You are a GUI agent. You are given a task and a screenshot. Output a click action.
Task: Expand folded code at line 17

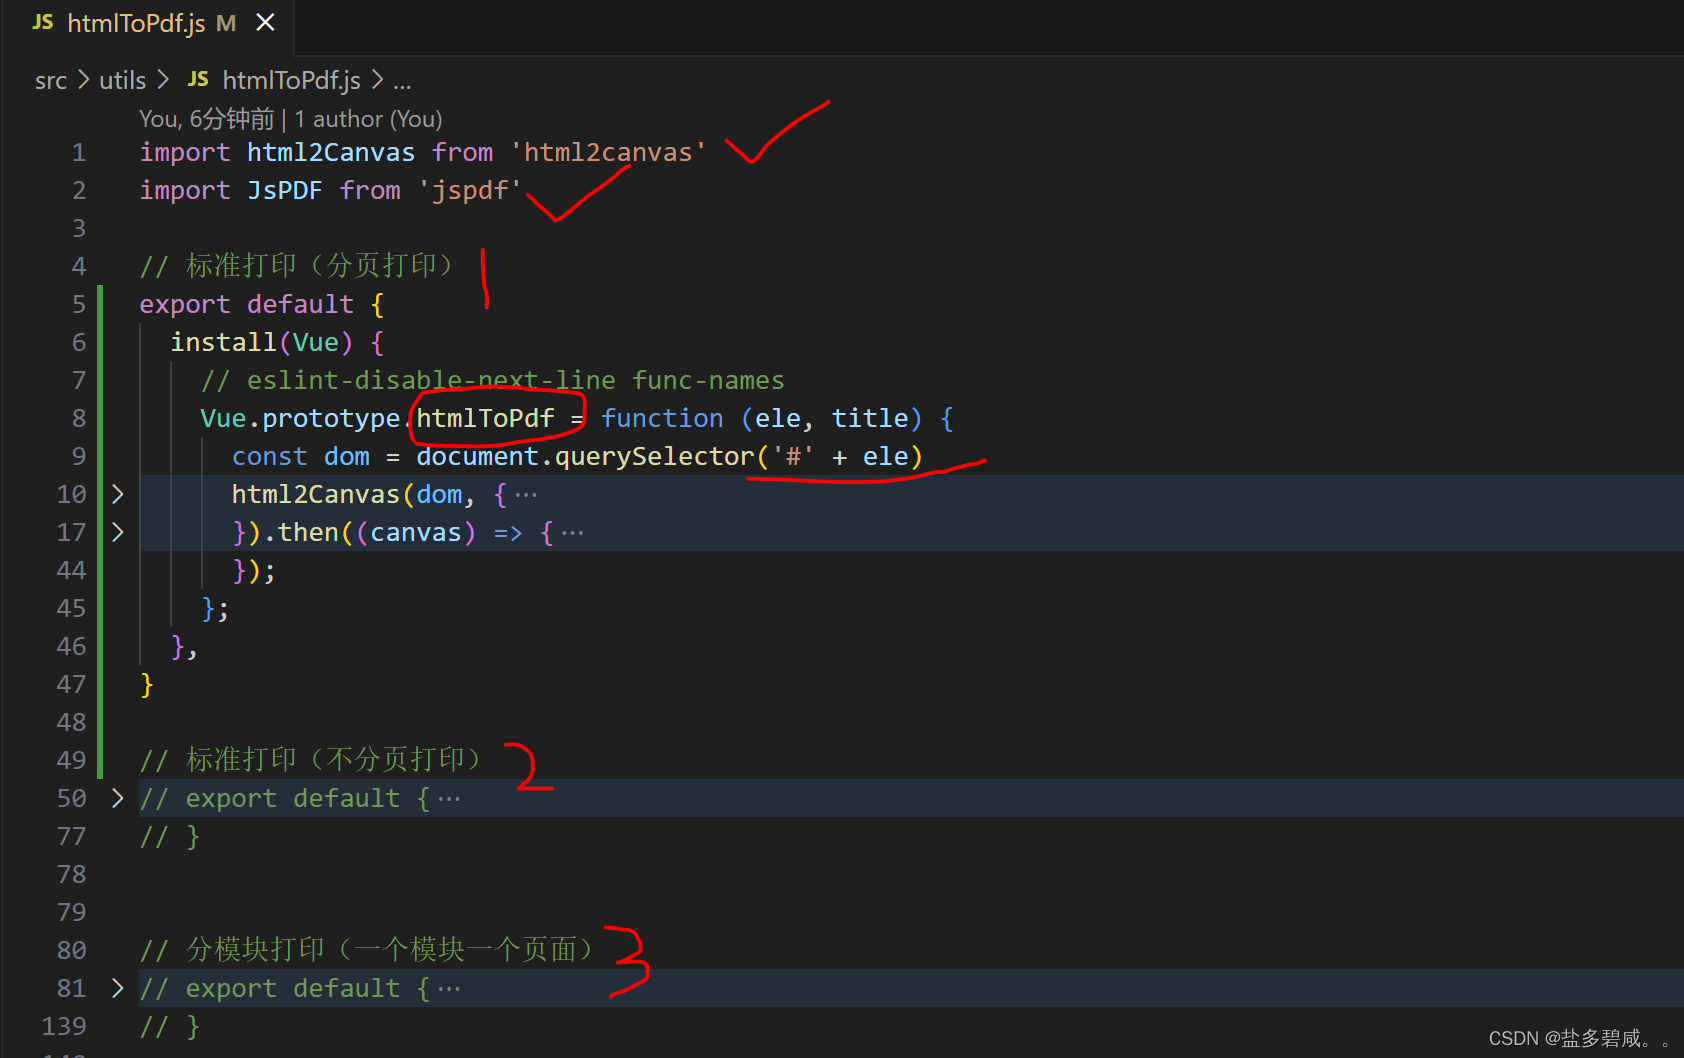click(x=118, y=532)
